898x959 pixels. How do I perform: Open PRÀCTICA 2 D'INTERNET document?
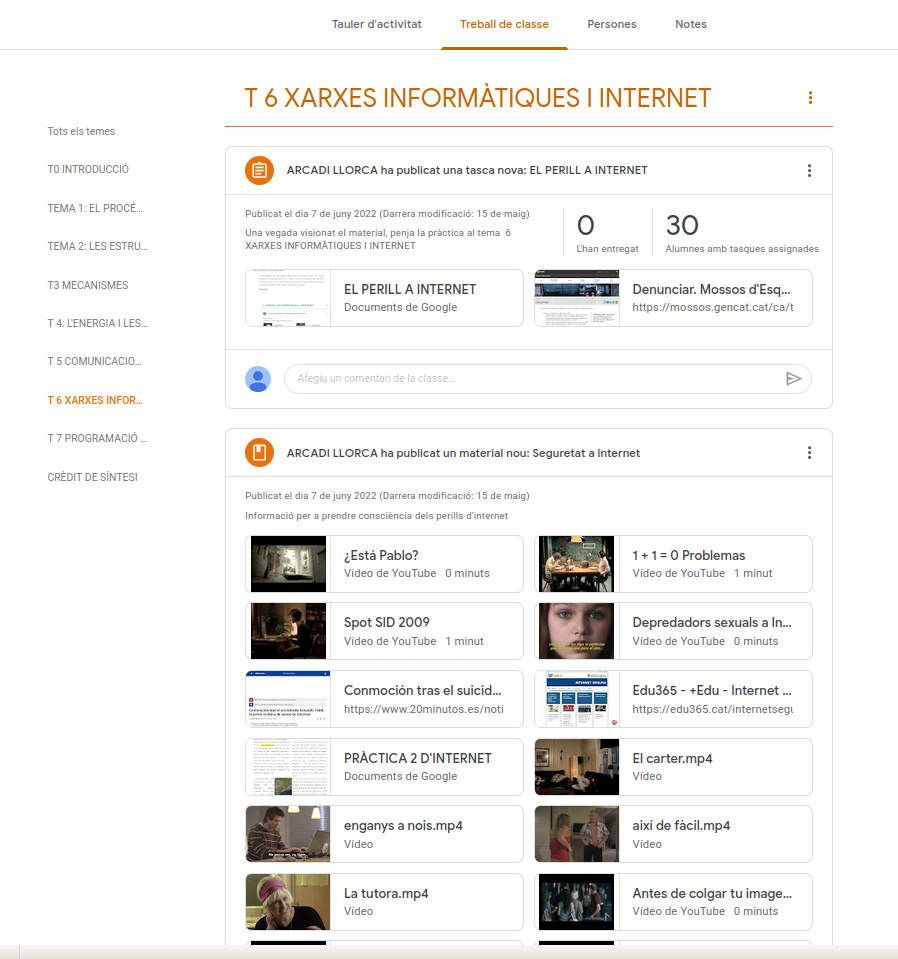(384, 767)
